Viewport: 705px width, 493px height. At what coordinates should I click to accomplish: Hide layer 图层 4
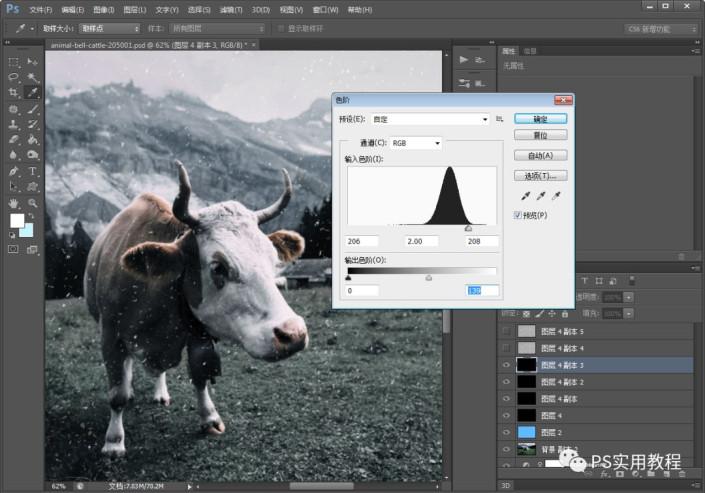[x=506, y=416]
